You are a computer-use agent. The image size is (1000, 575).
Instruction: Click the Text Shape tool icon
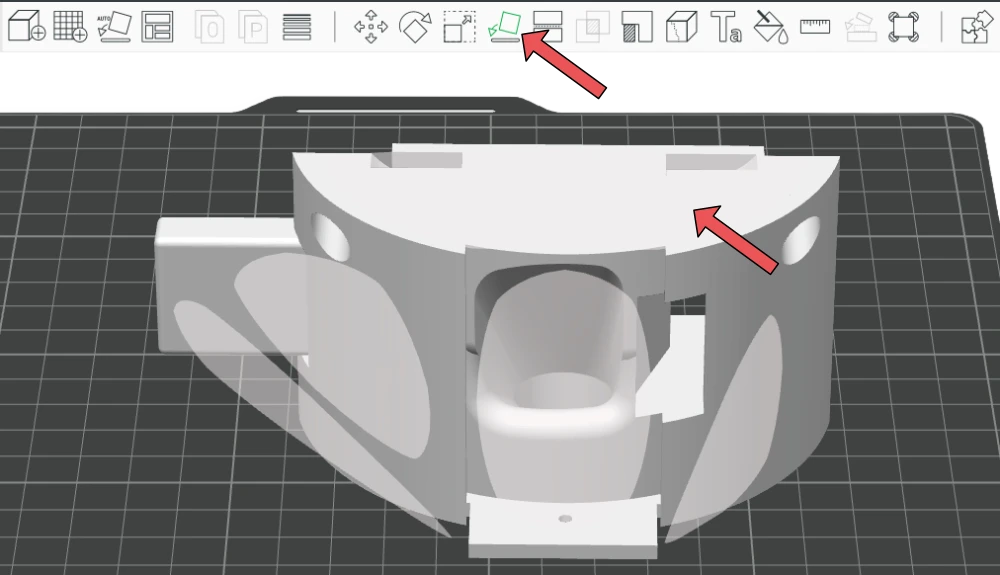point(725,27)
